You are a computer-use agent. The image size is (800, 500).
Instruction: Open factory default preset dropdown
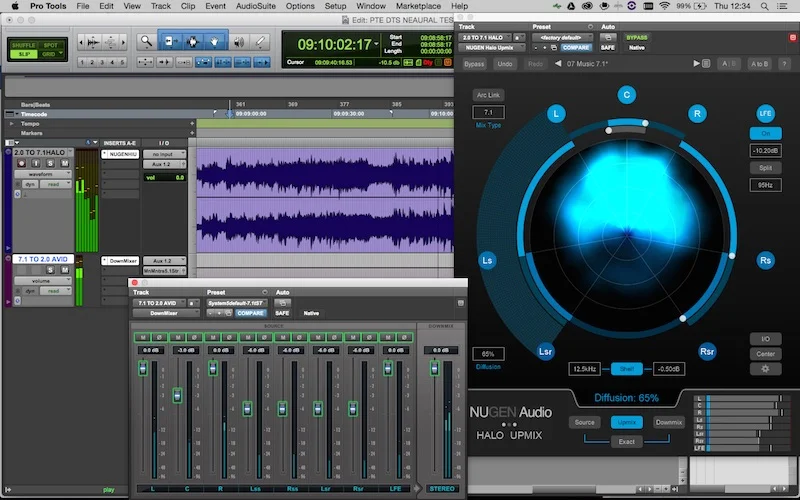click(562, 37)
